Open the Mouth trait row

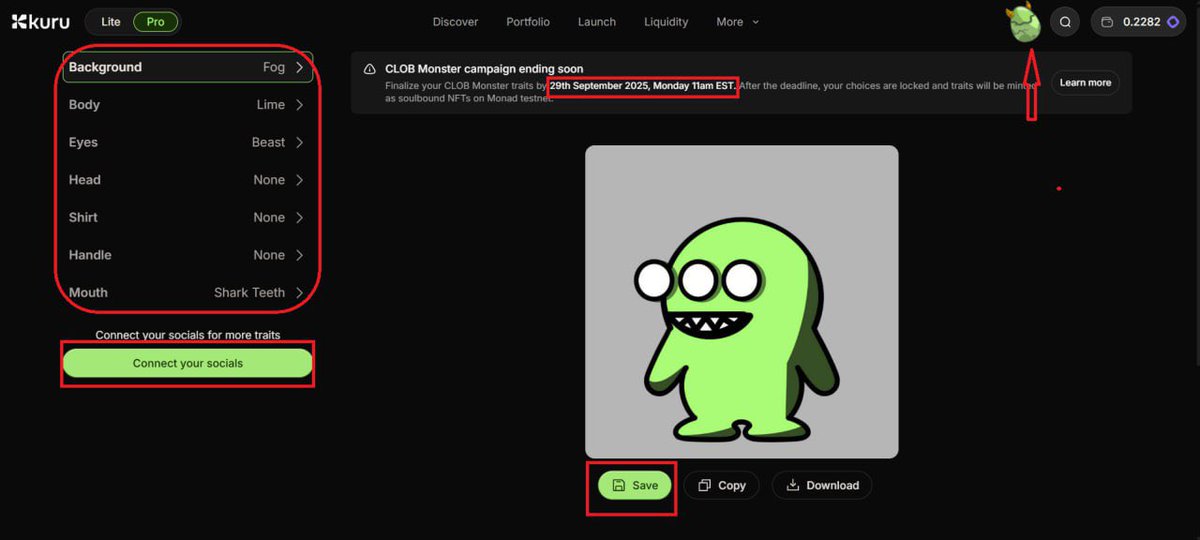pyautogui.click(x=188, y=292)
